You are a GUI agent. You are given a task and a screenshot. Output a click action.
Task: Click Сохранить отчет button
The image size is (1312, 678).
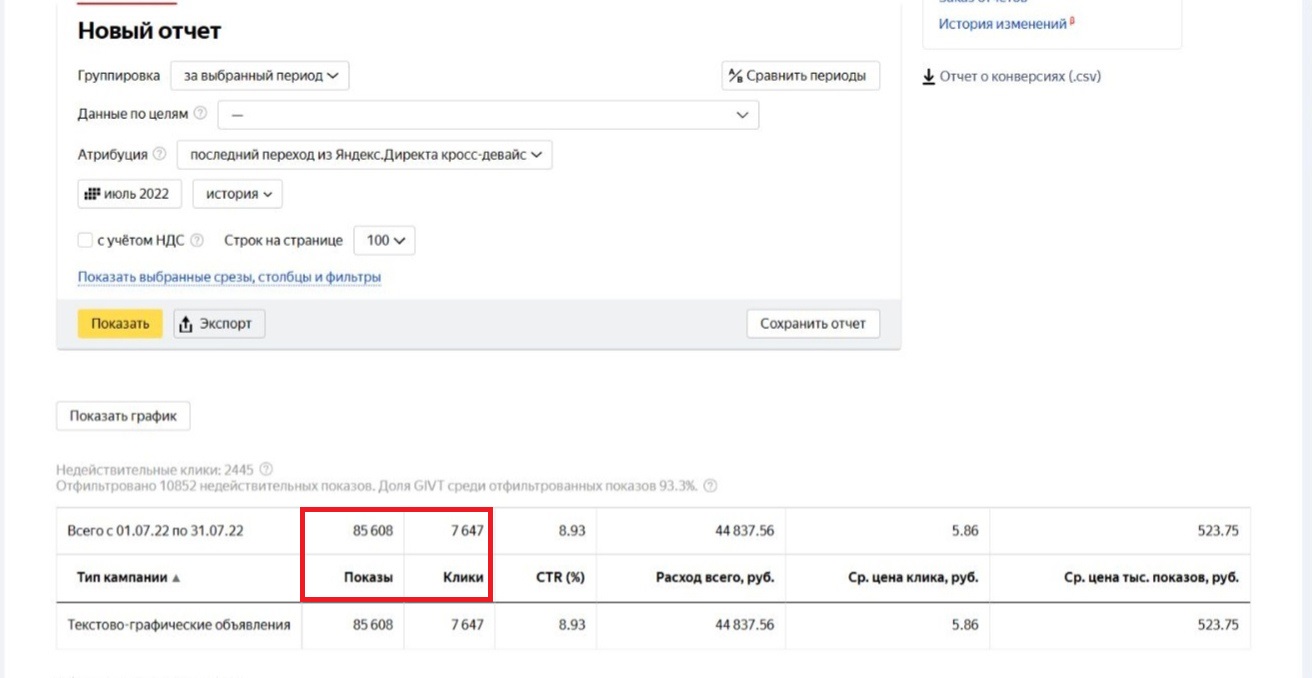point(813,323)
